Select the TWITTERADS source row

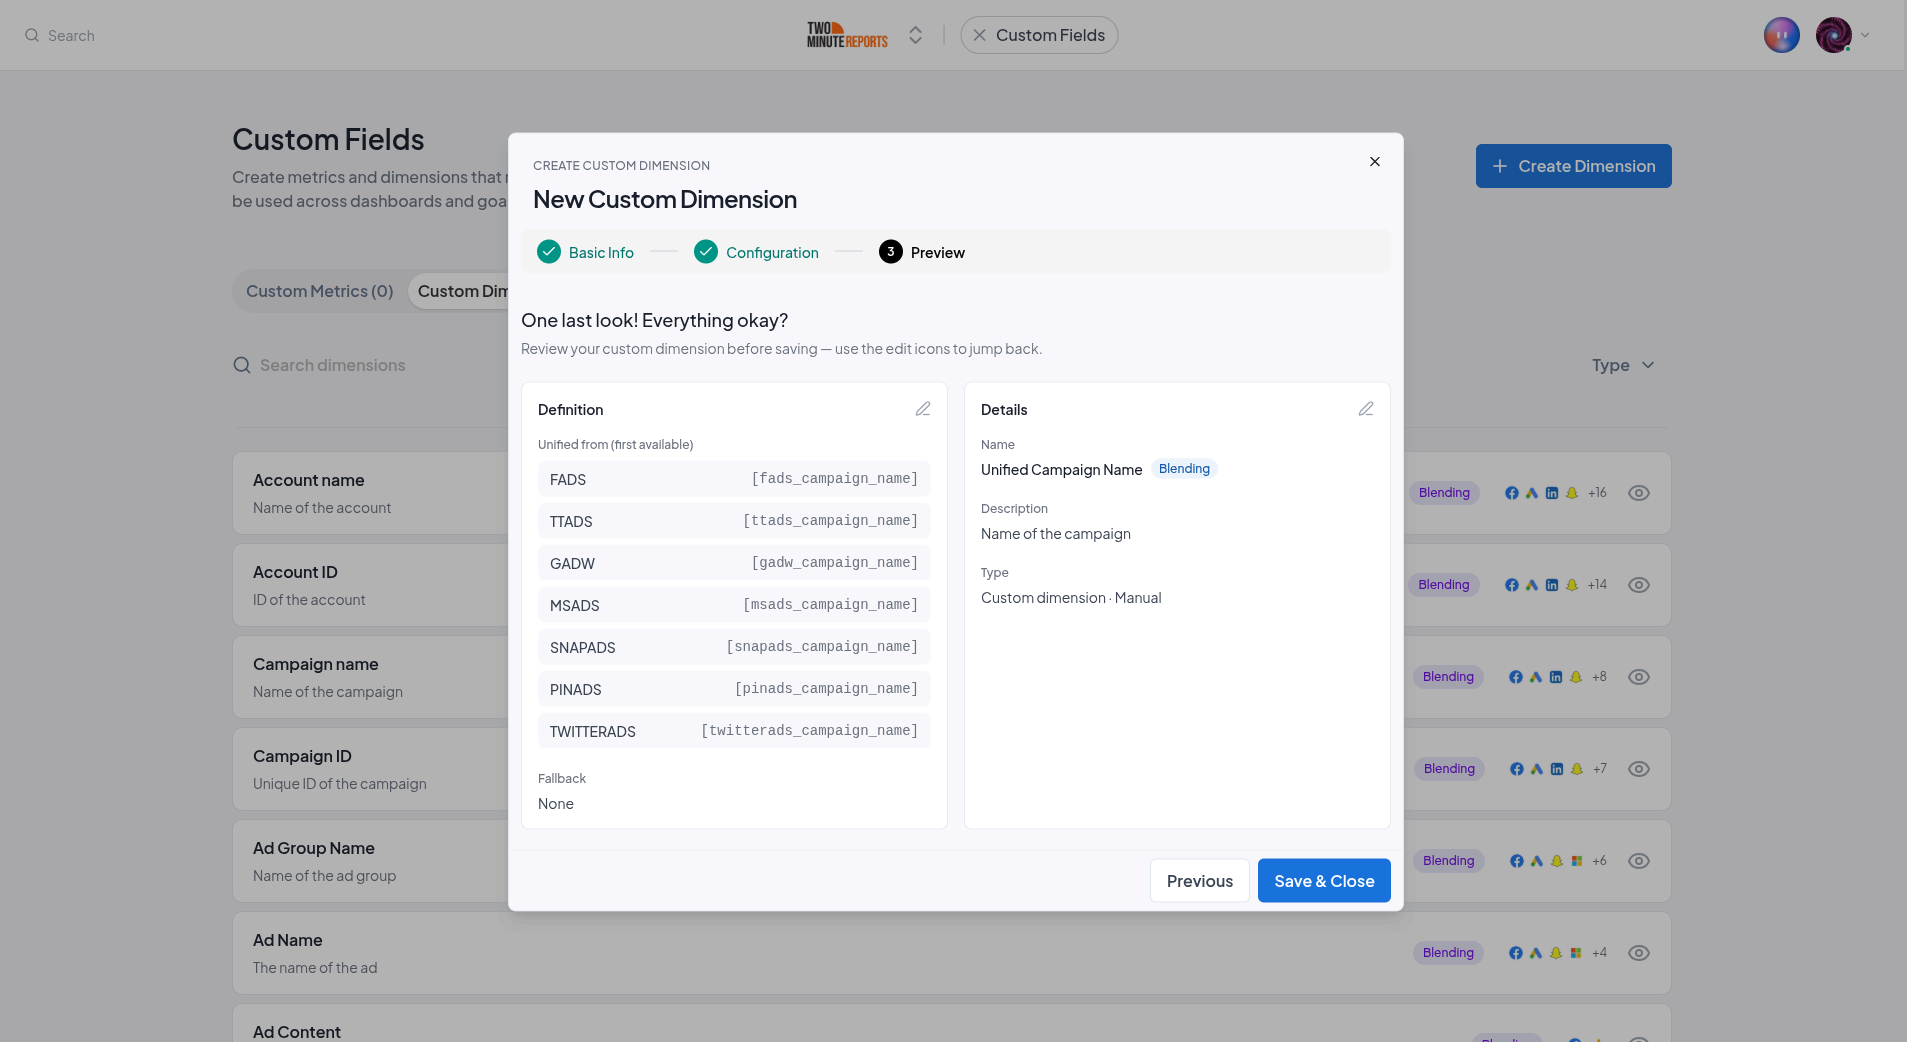pos(734,731)
